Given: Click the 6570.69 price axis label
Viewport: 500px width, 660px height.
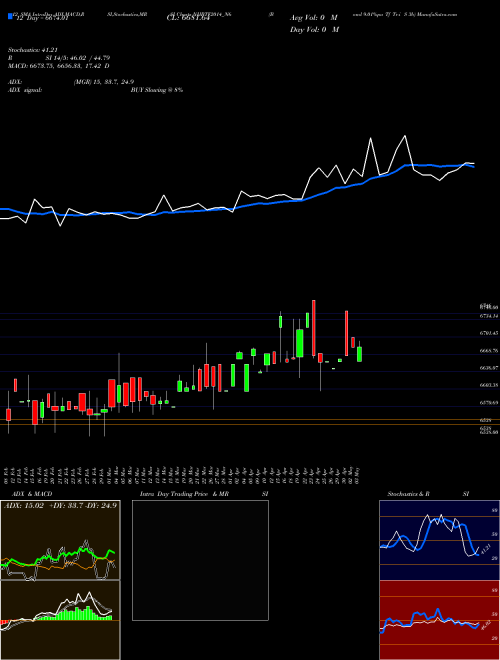Looking at the screenshot, I should tap(489, 403).
